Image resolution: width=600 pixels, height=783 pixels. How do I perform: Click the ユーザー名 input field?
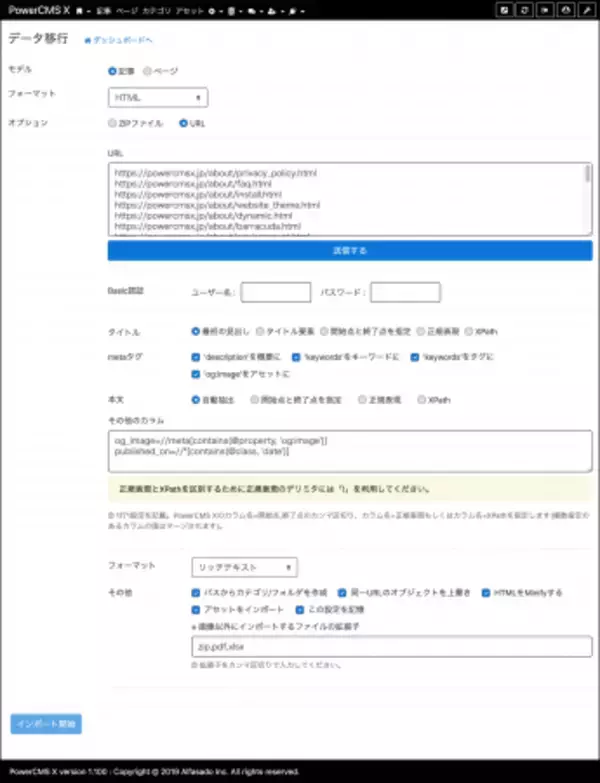click(x=275, y=292)
